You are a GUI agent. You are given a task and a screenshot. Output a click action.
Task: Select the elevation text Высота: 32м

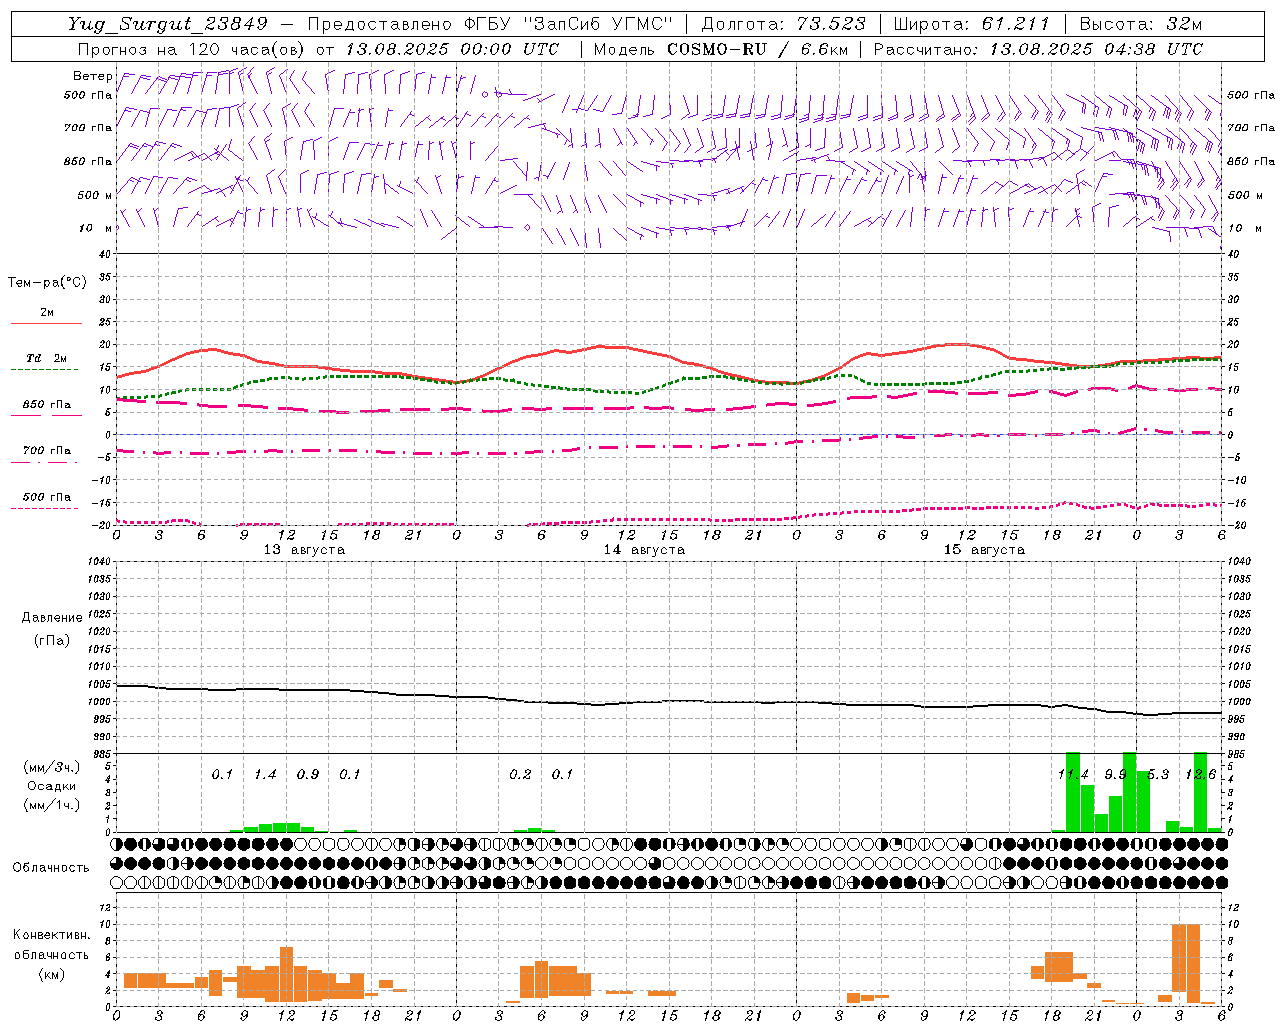[1141, 24]
